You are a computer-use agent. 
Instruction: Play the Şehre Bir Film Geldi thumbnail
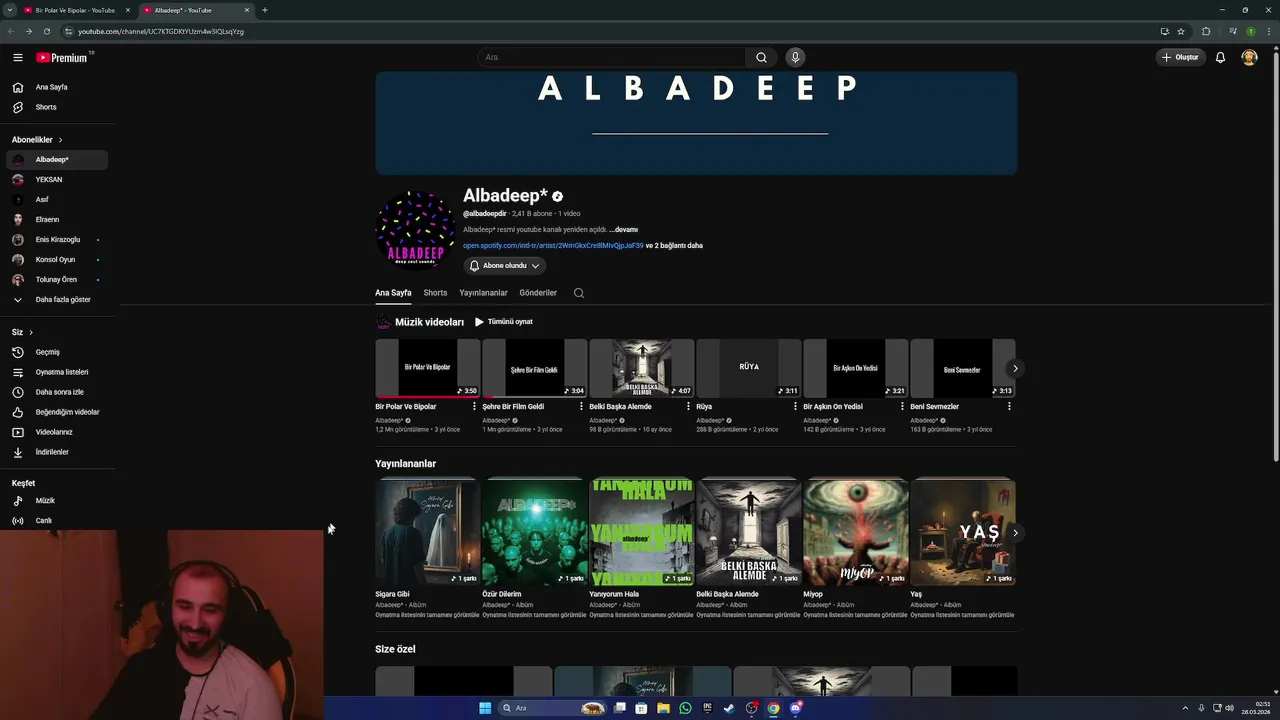[x=534, y=368]
